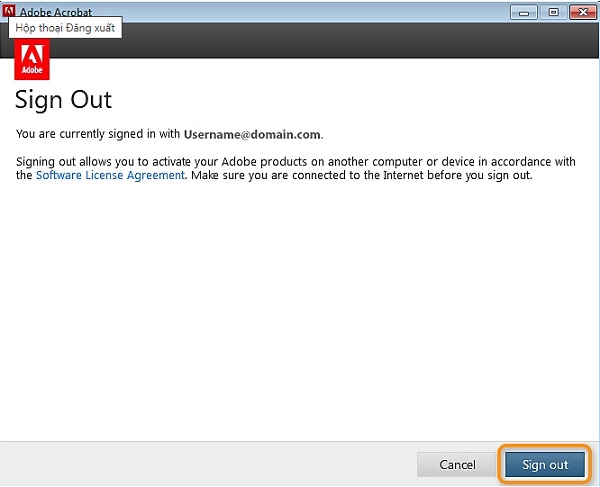
Task: Click the gray footer bar beside Cancel
Action: click(x=207, y=464)
